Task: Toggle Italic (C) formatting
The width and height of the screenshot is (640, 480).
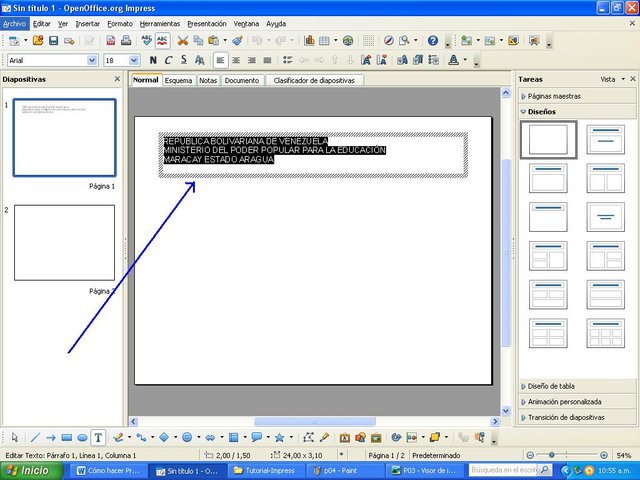Action: point(168,60)
